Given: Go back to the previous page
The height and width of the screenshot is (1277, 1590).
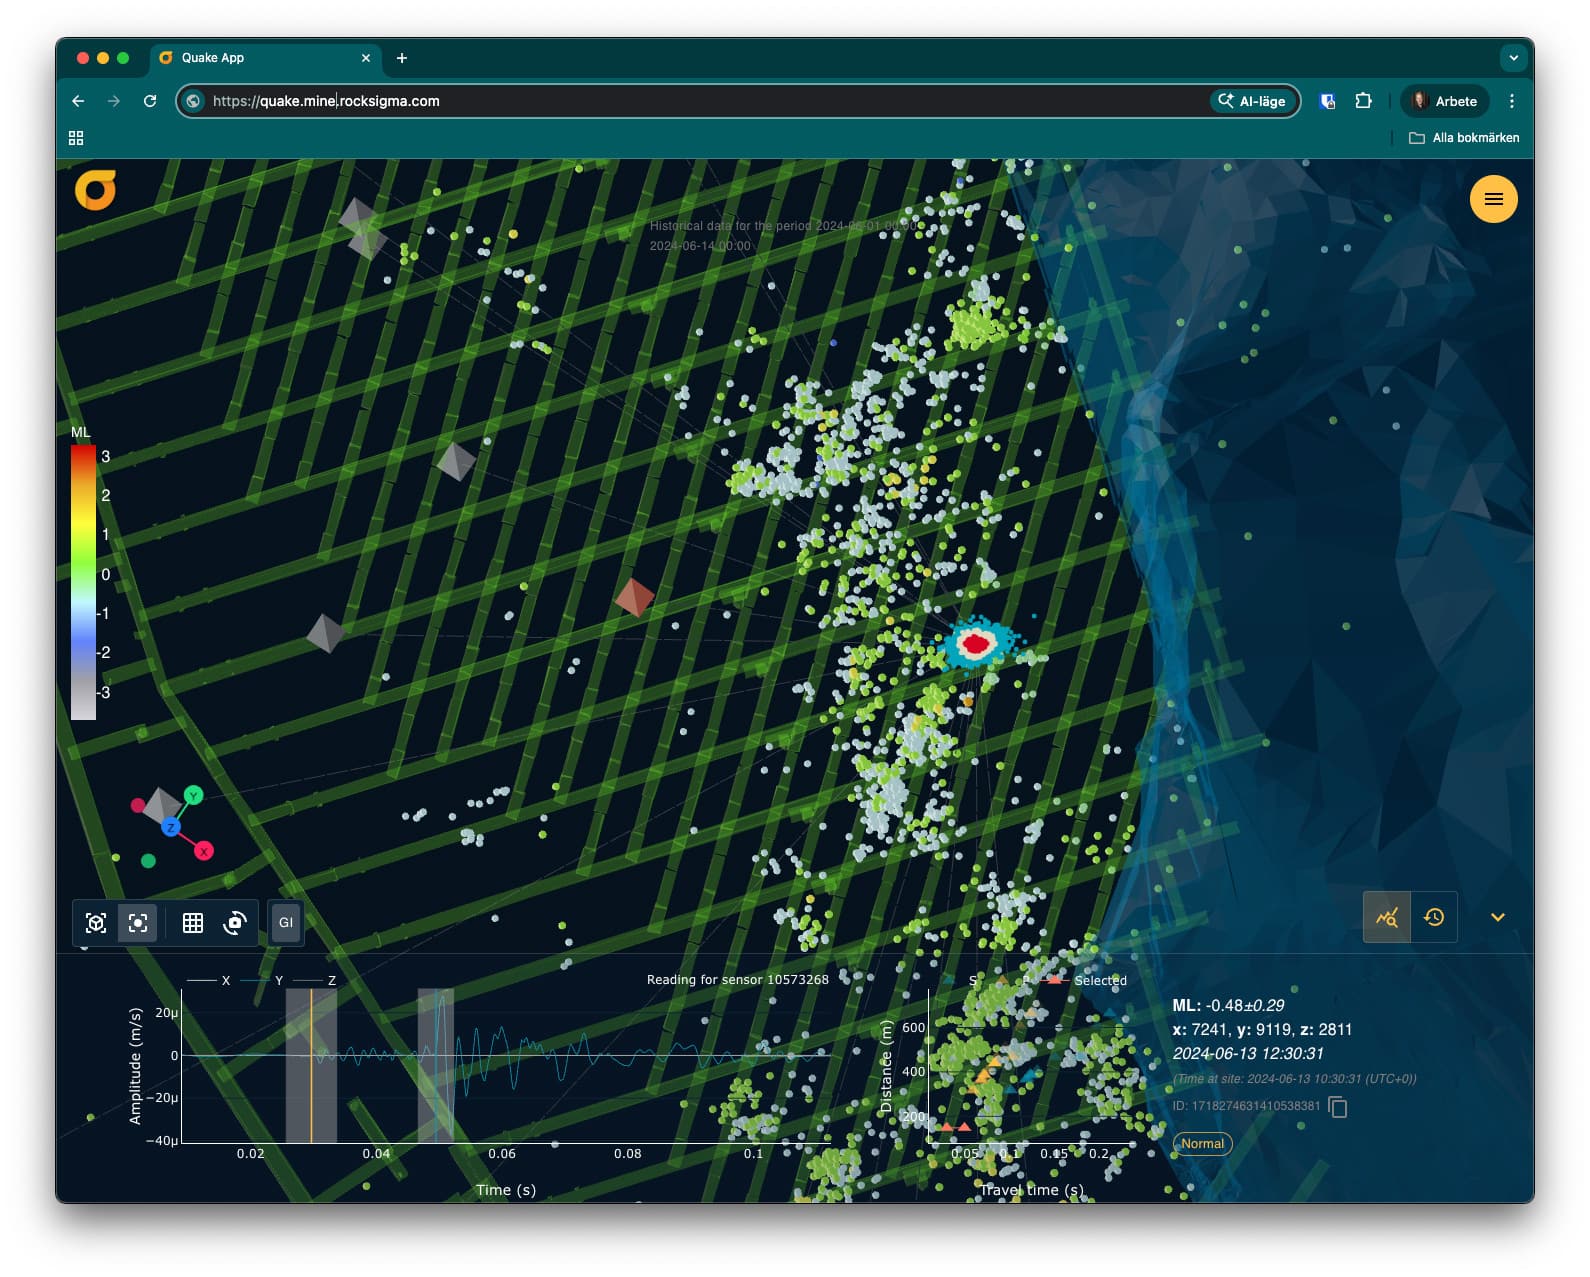Looking at the screenshot, I should pos(78,101).
